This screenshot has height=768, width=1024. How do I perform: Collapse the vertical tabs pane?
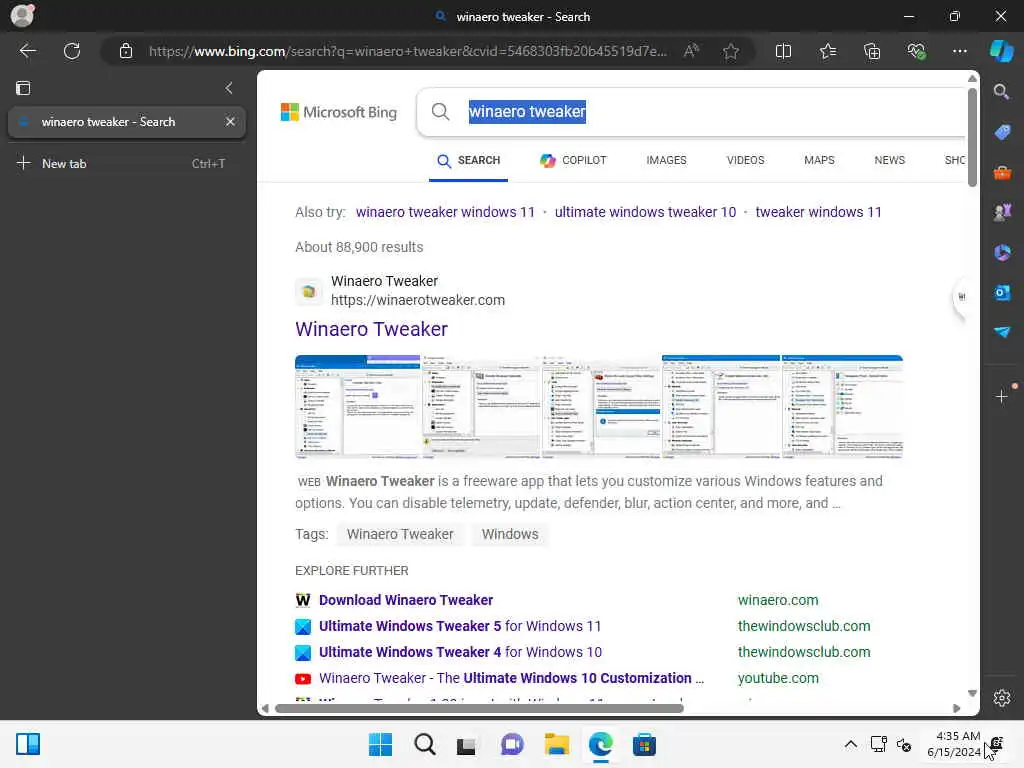229,88
